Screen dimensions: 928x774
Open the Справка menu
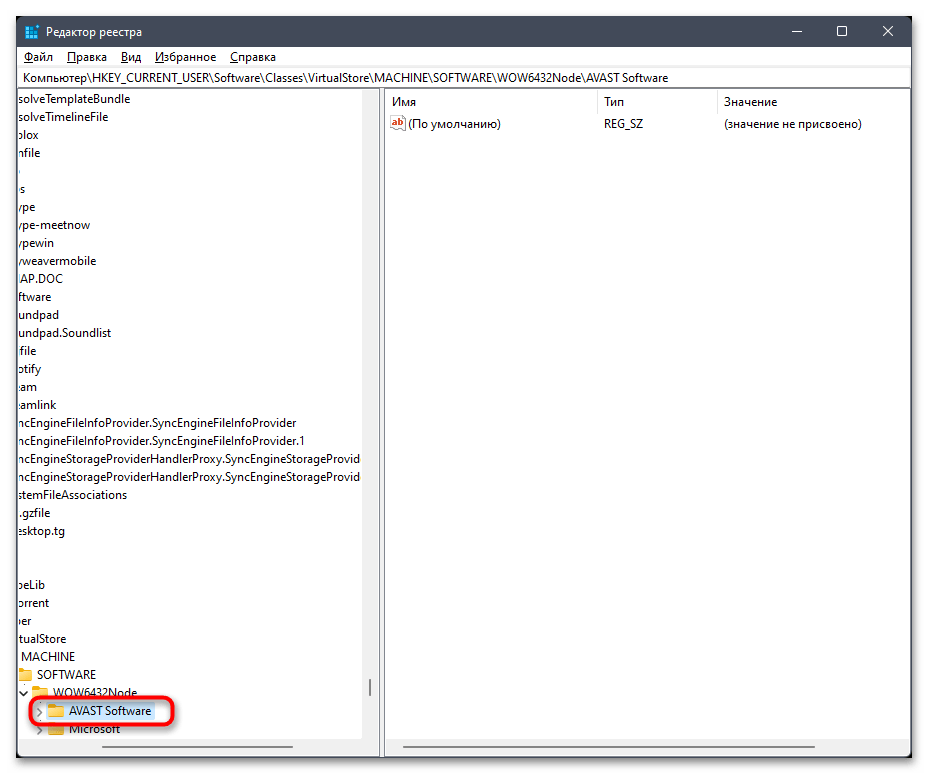(253, 57)
